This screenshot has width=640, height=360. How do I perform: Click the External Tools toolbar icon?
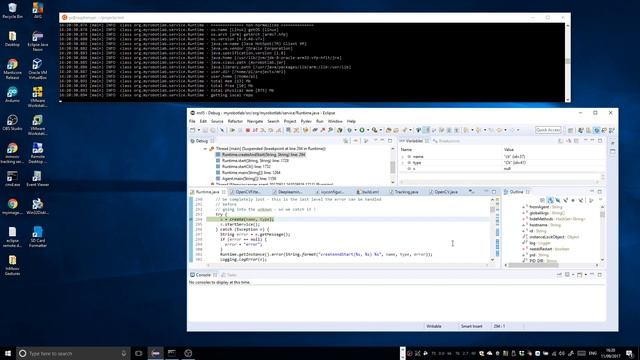click(374, 130)
